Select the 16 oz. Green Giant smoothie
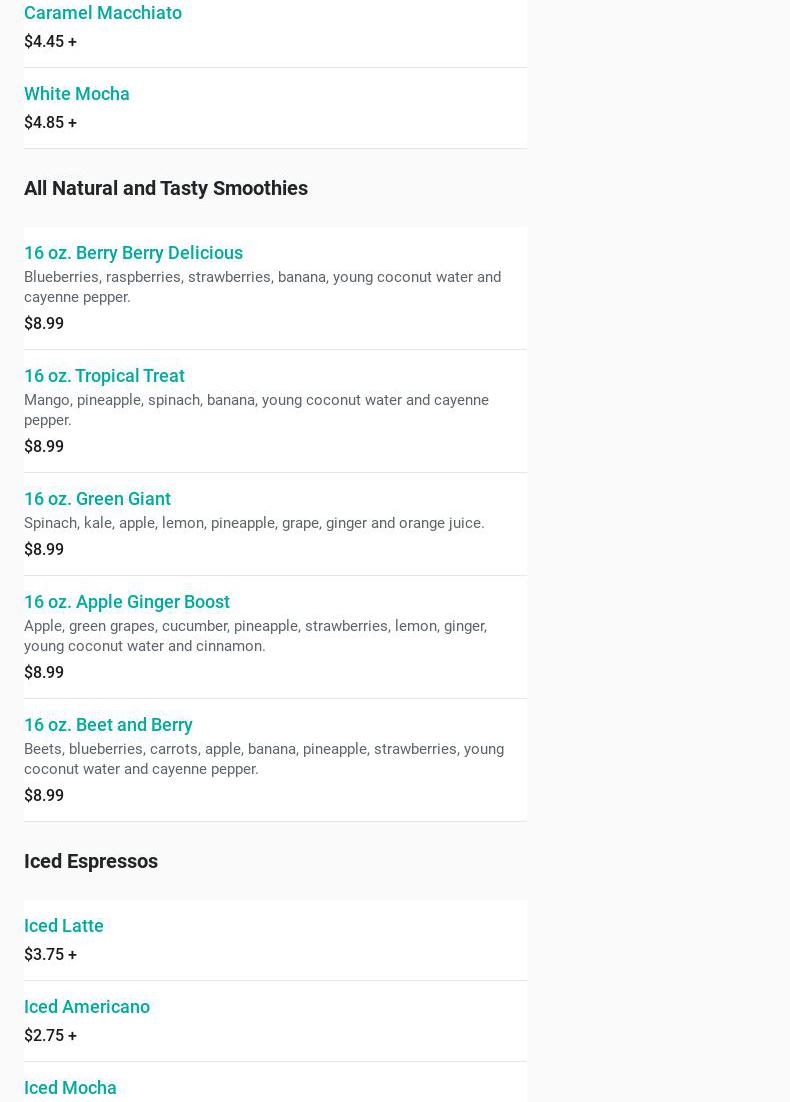 [x=97, y=499]
